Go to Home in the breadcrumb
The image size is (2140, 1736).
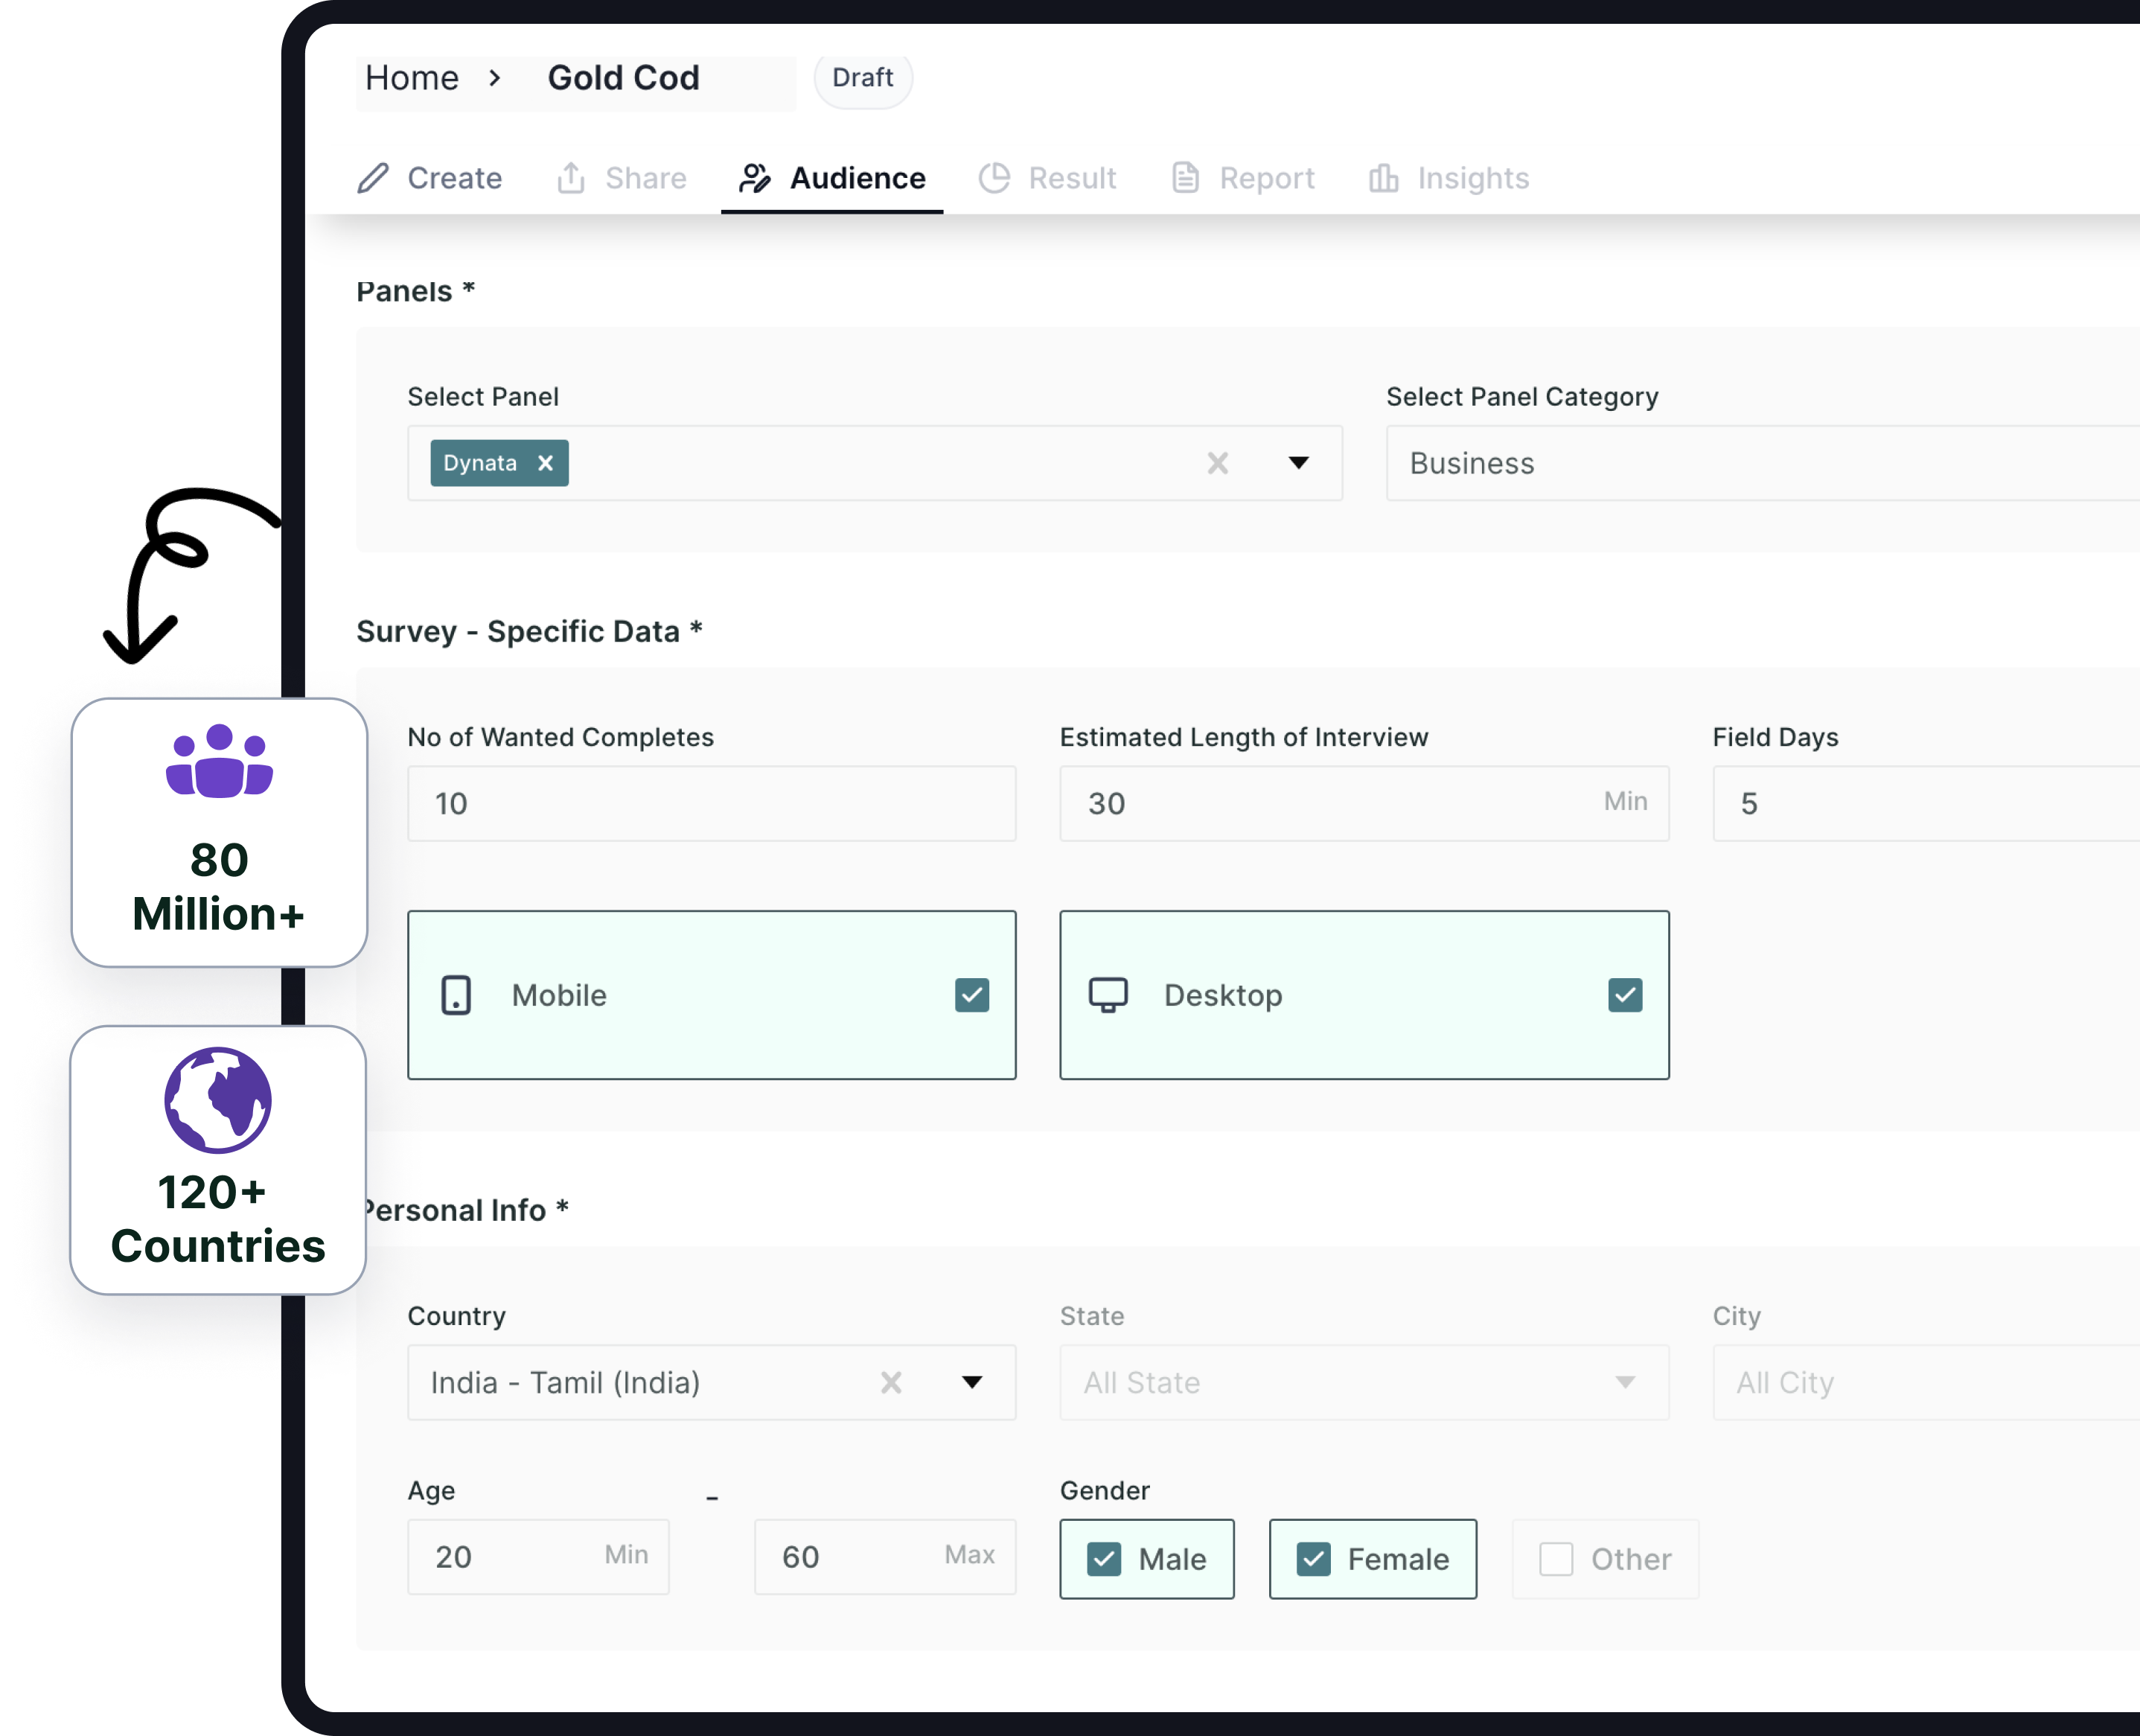pos(412,78)
